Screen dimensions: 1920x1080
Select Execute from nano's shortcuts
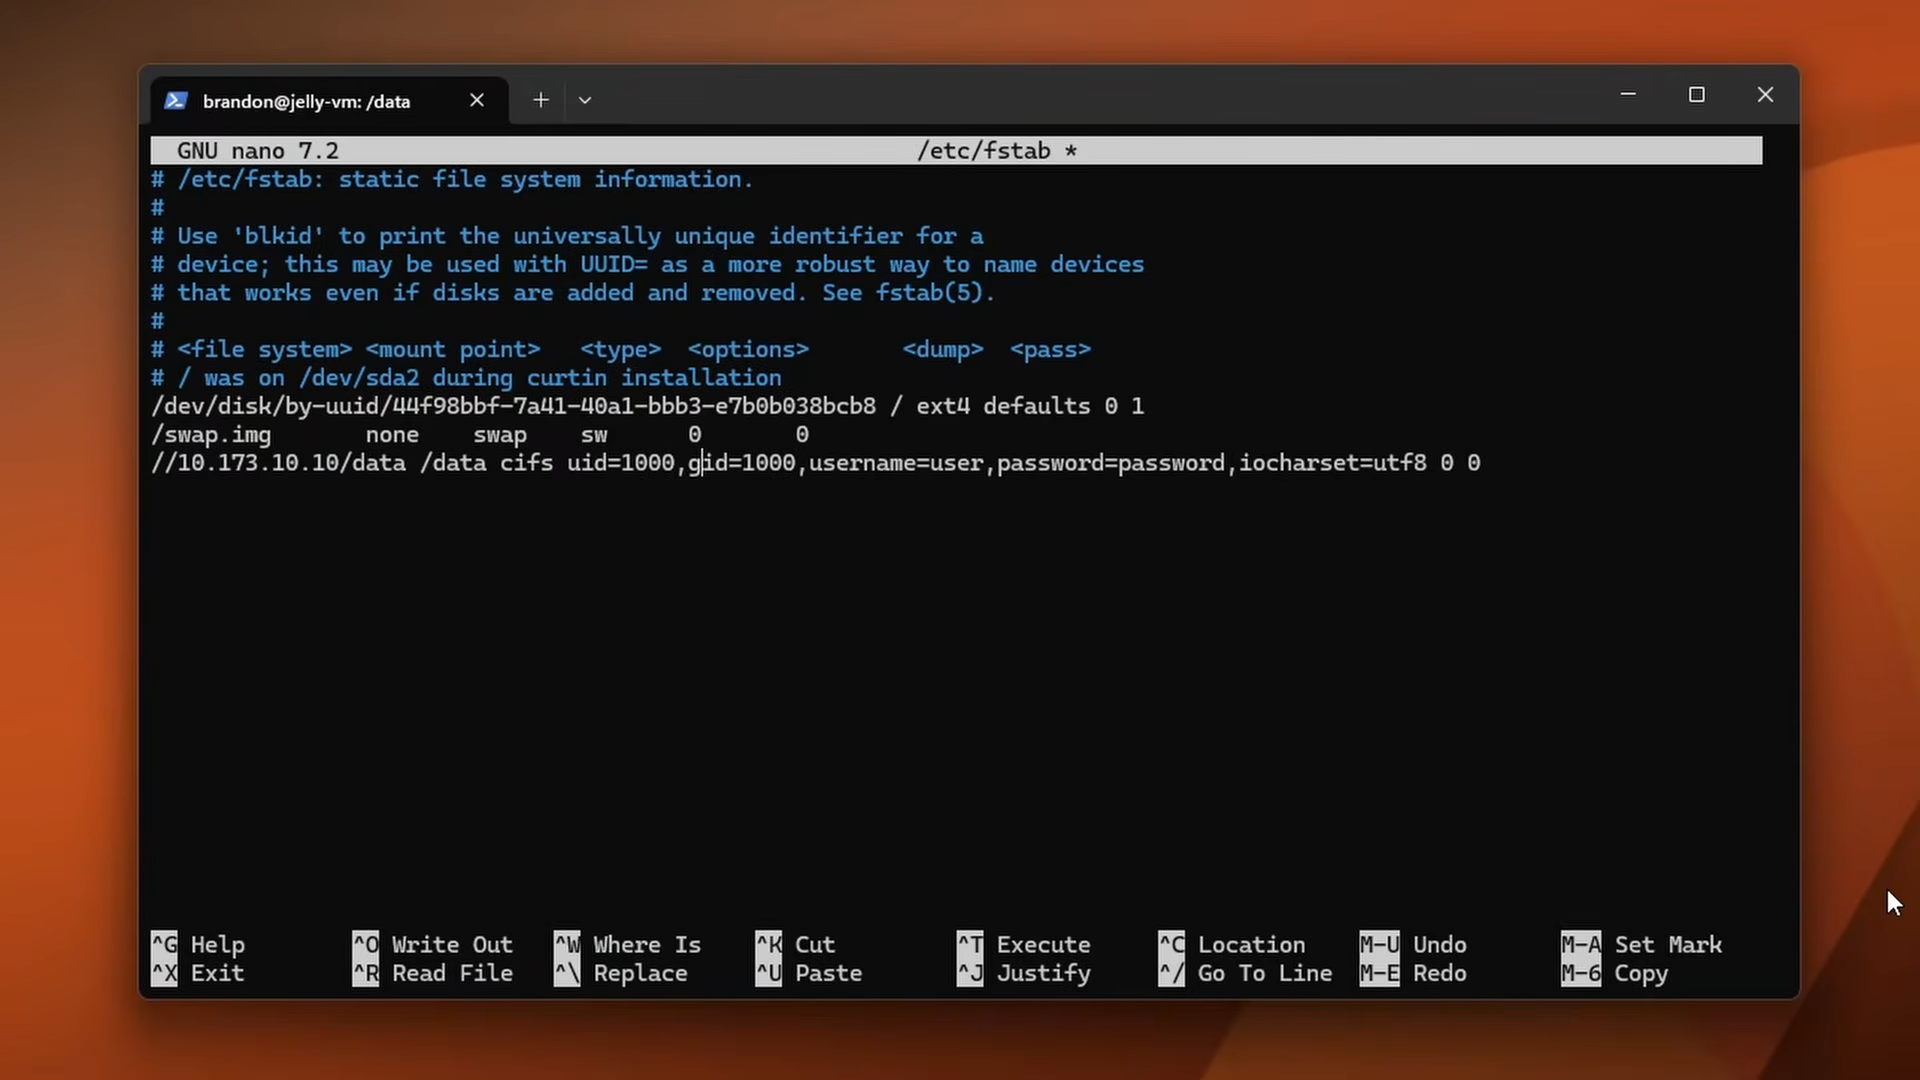click(1044, 944)
